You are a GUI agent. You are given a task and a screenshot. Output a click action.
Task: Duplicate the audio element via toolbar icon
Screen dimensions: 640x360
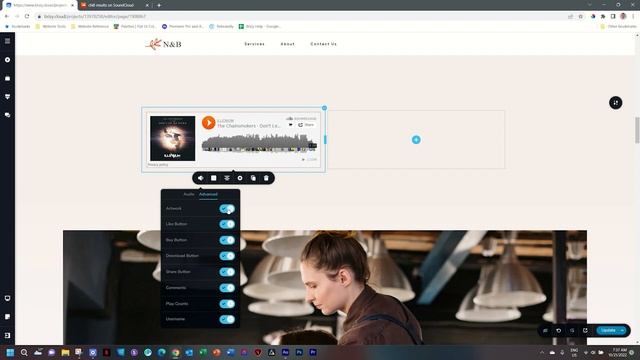click(253, 178)
